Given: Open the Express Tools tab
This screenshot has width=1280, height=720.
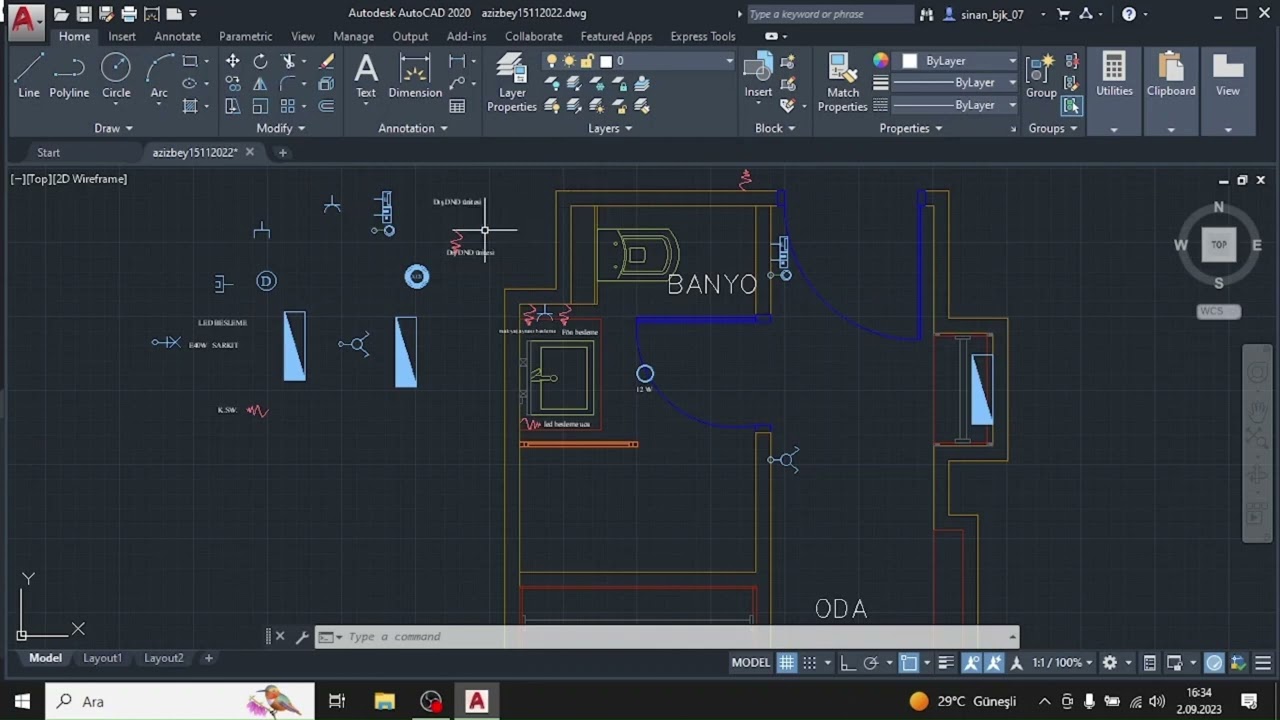Looking at the screenshot, I should [x=703, y=36].
